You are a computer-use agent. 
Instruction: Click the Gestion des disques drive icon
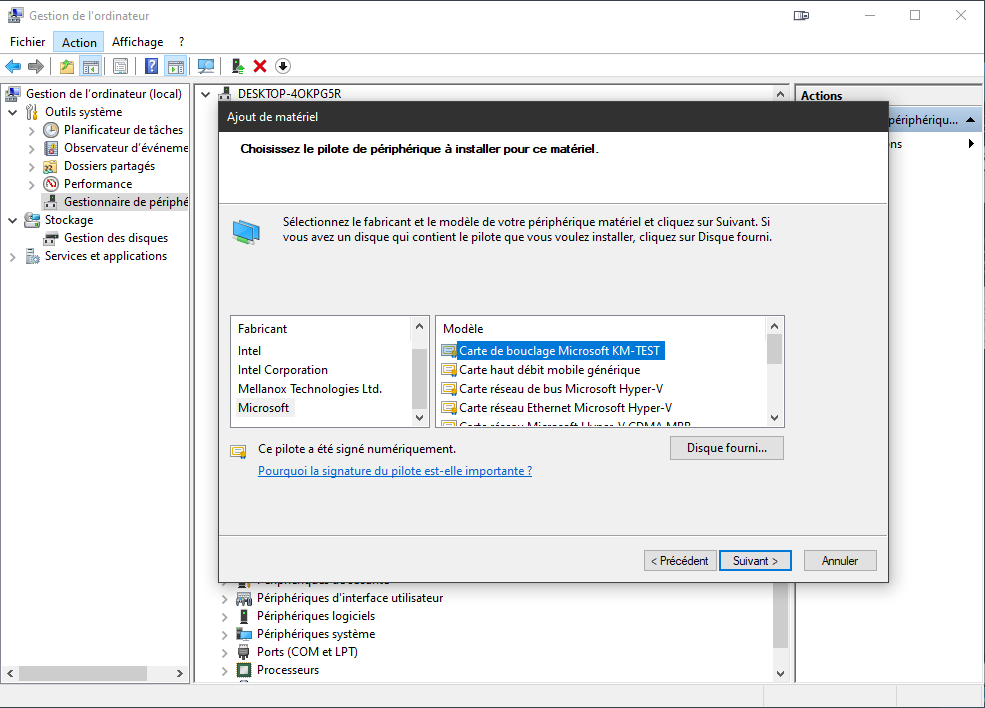coord(51,238)
